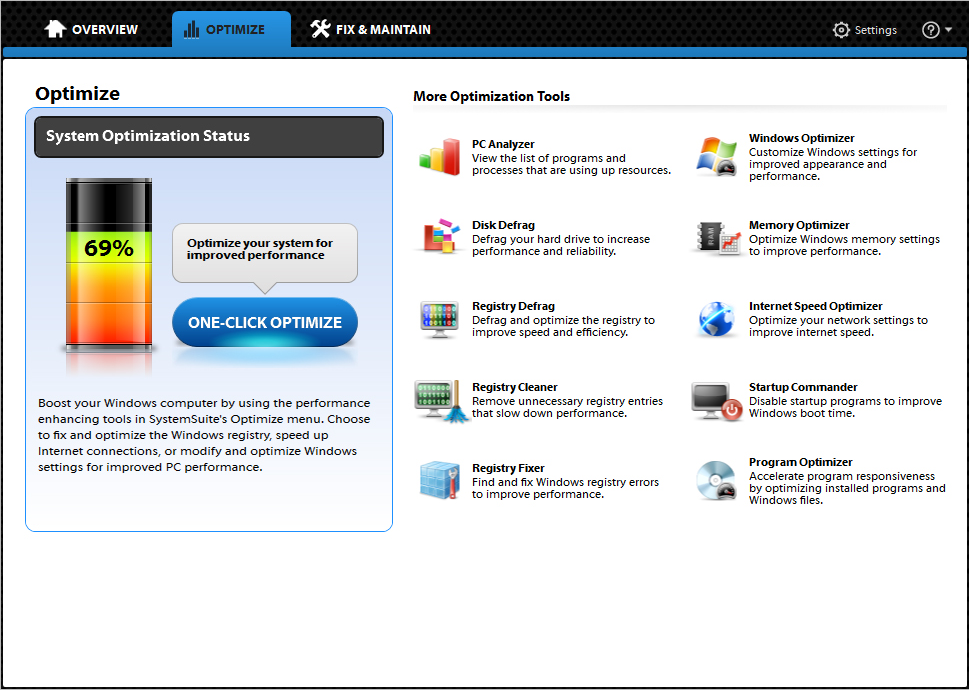Click the Disk Defrag blocks icon
The width and height of the screenshot is (969, 690).
point(438,238)
